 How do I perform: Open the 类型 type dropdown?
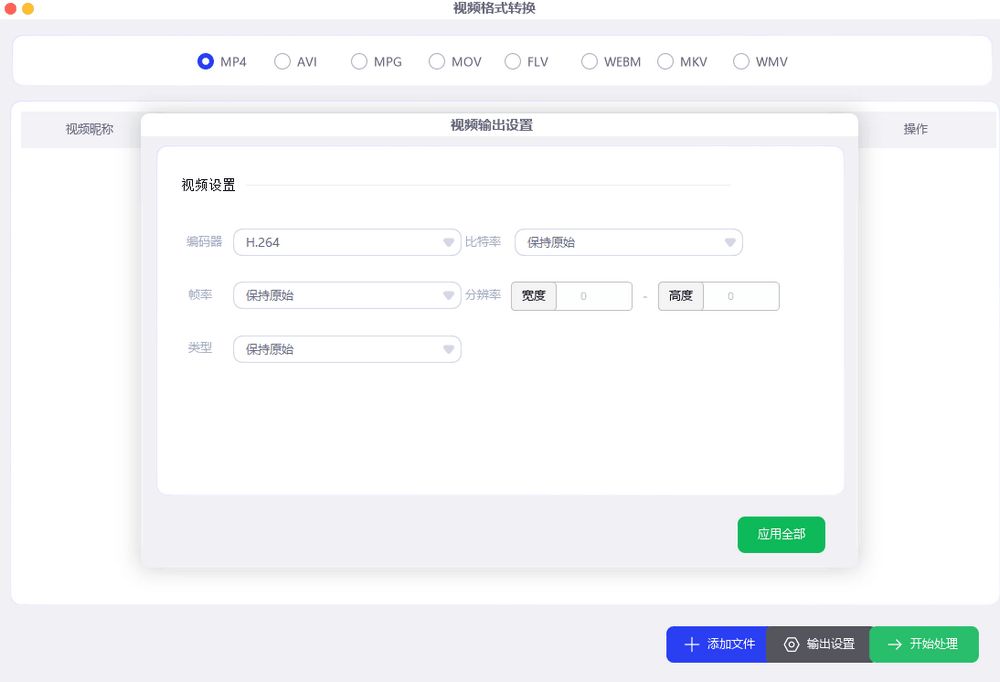pos(347,348)
